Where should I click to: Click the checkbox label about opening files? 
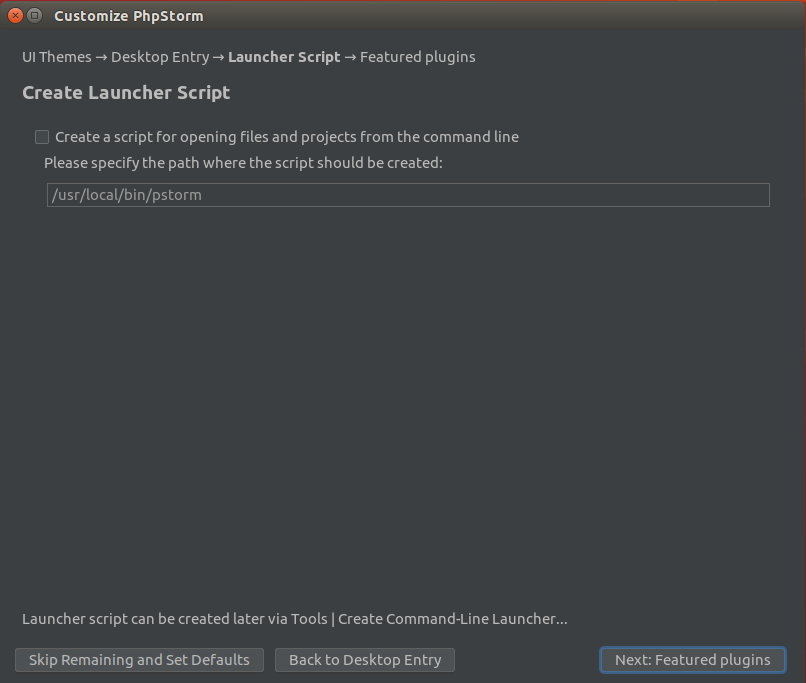point(287,137)
